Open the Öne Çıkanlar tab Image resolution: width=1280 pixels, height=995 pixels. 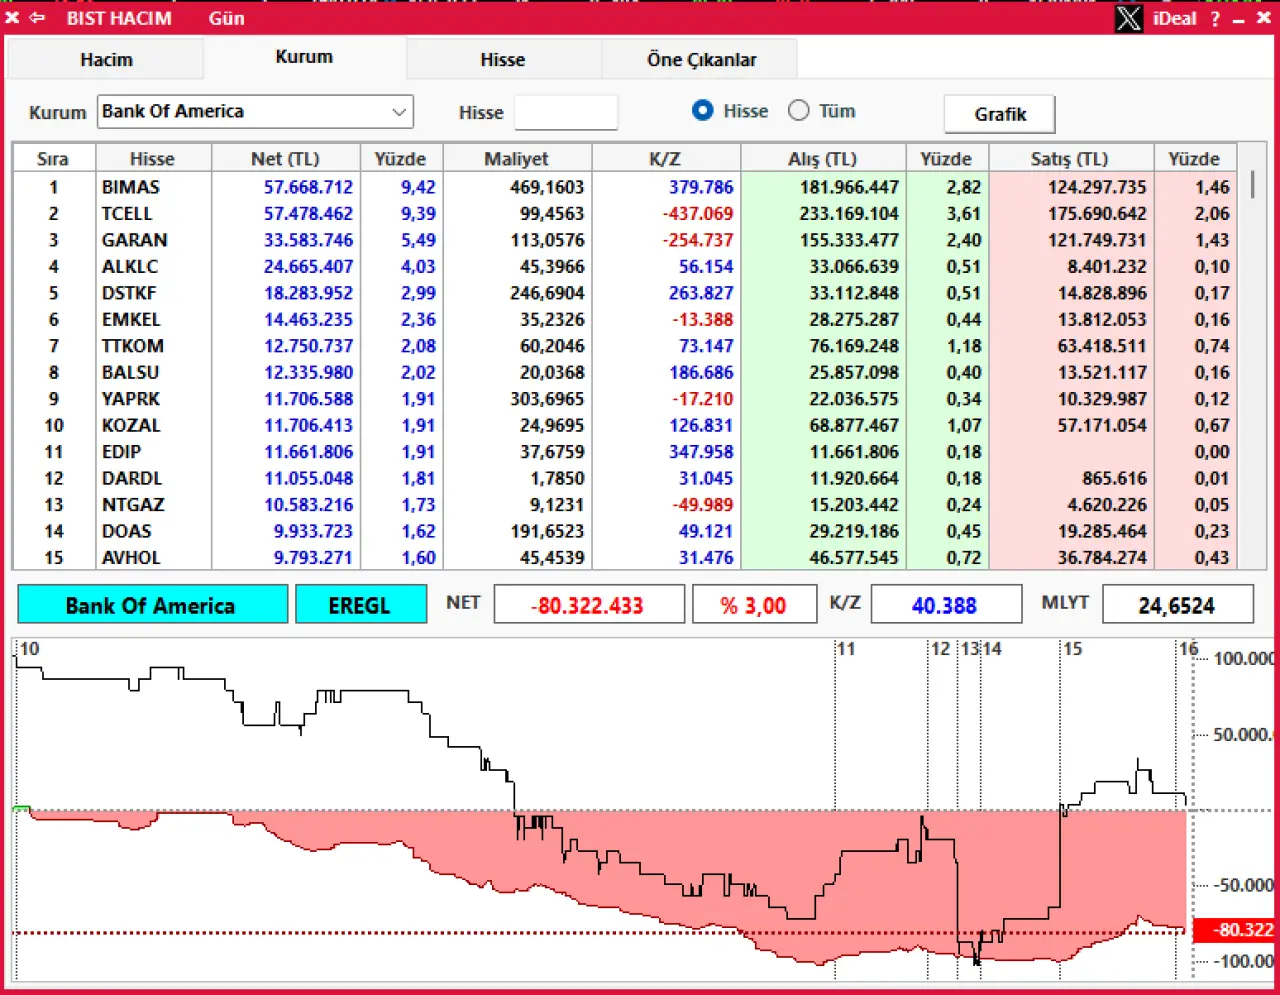701,60
